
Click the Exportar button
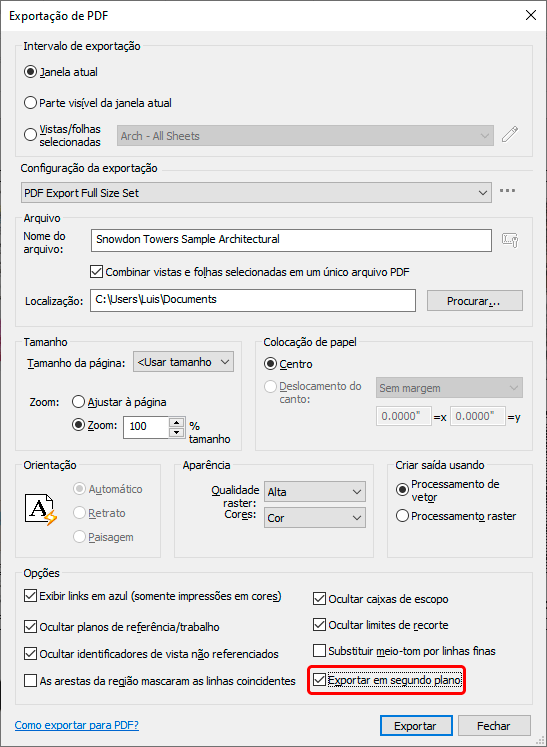coord(416,726)
